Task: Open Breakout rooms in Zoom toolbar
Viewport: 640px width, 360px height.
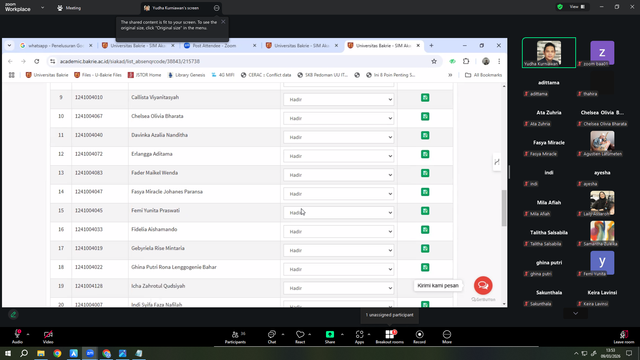Action: [389, 337]
